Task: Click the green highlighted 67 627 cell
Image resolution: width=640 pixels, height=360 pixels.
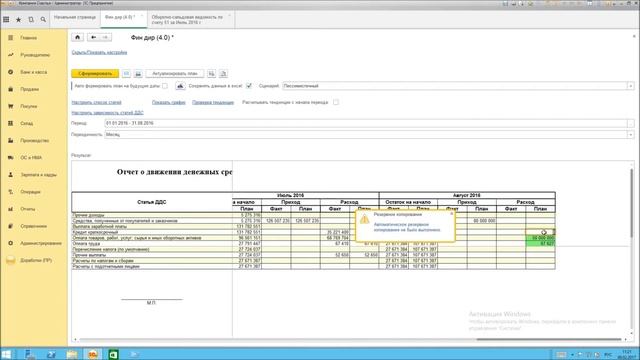Action: tap(540, 243)
